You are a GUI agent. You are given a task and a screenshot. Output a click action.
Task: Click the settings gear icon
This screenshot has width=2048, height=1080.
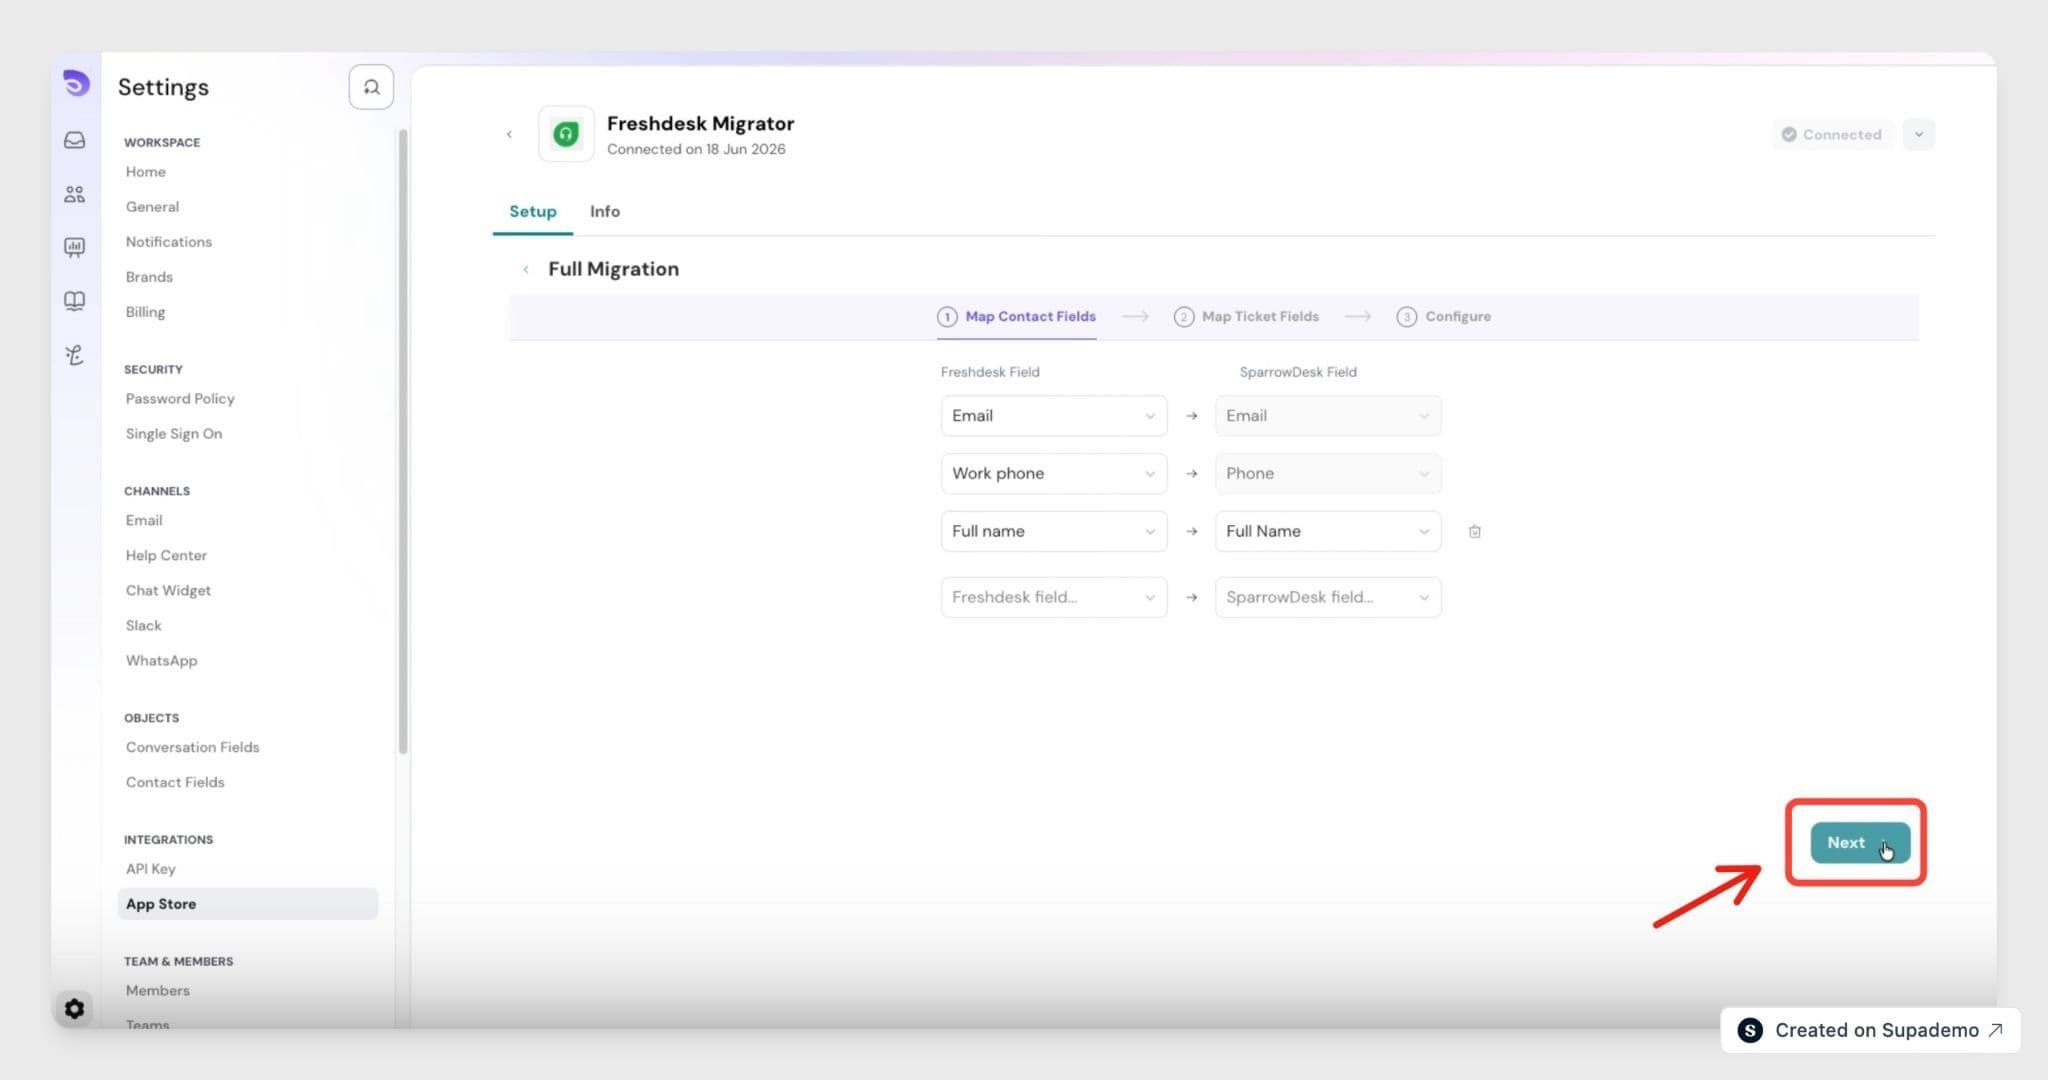click(x=74, y=1008)
